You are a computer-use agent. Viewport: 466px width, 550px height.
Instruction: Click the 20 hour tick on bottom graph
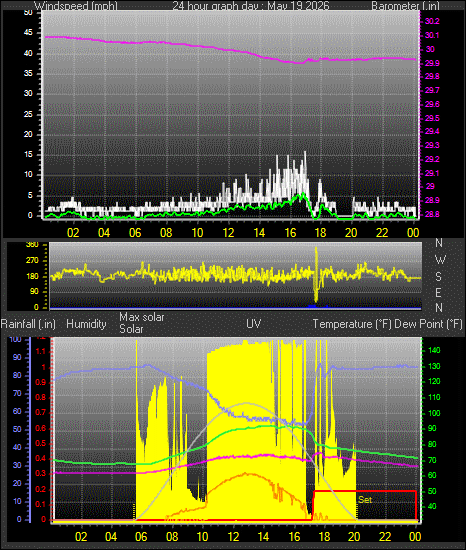click(x=354, y=537)
